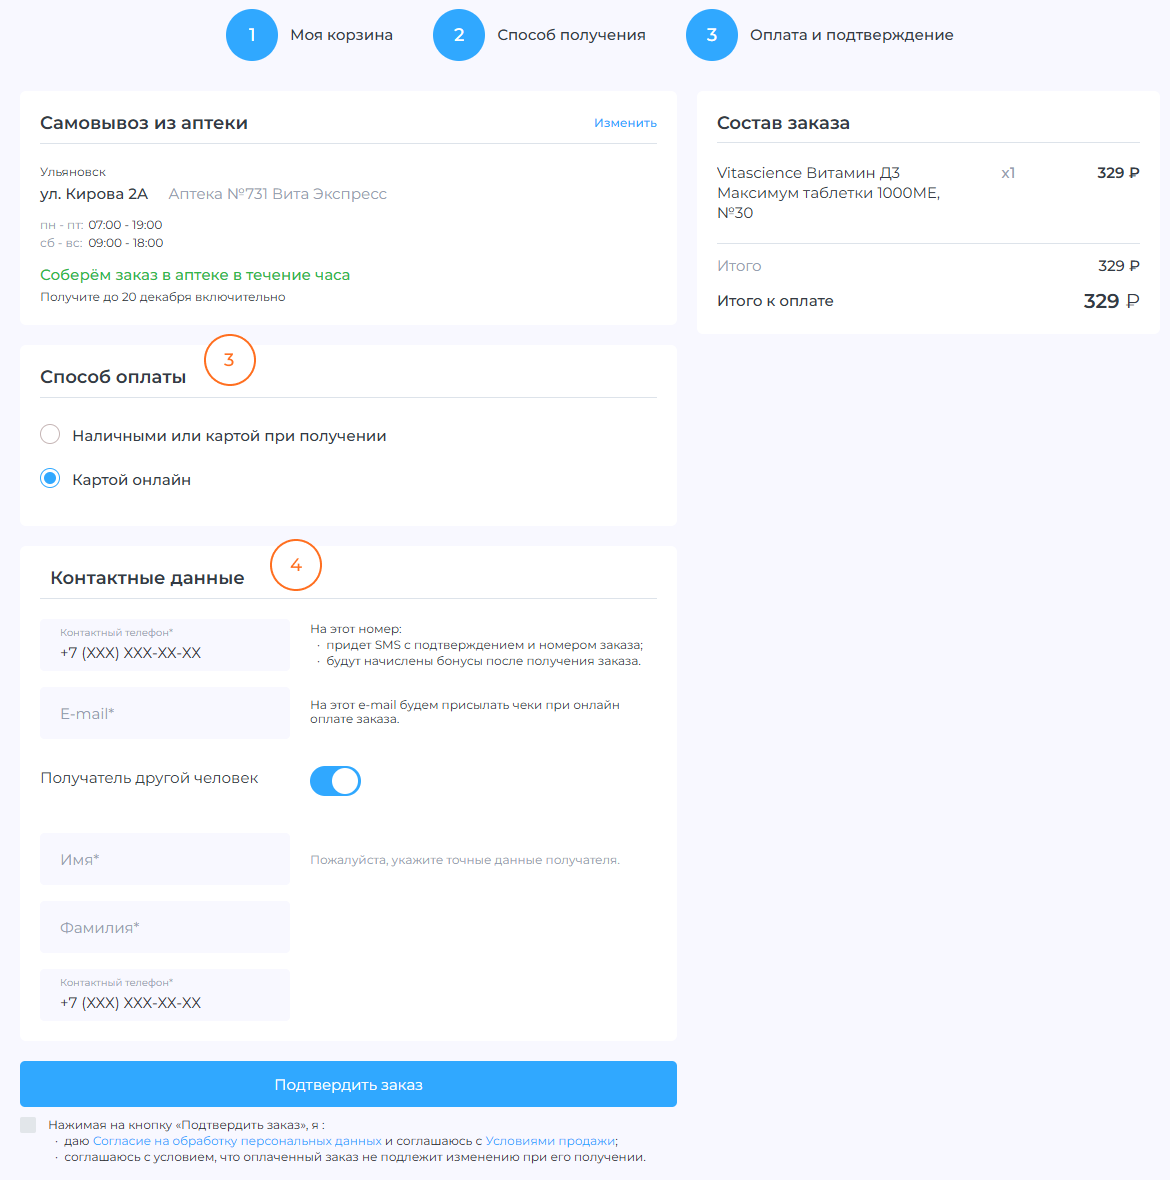Click into the "Фамилия" field
Screen dimensions: 1170x1180
pos(165,927)
